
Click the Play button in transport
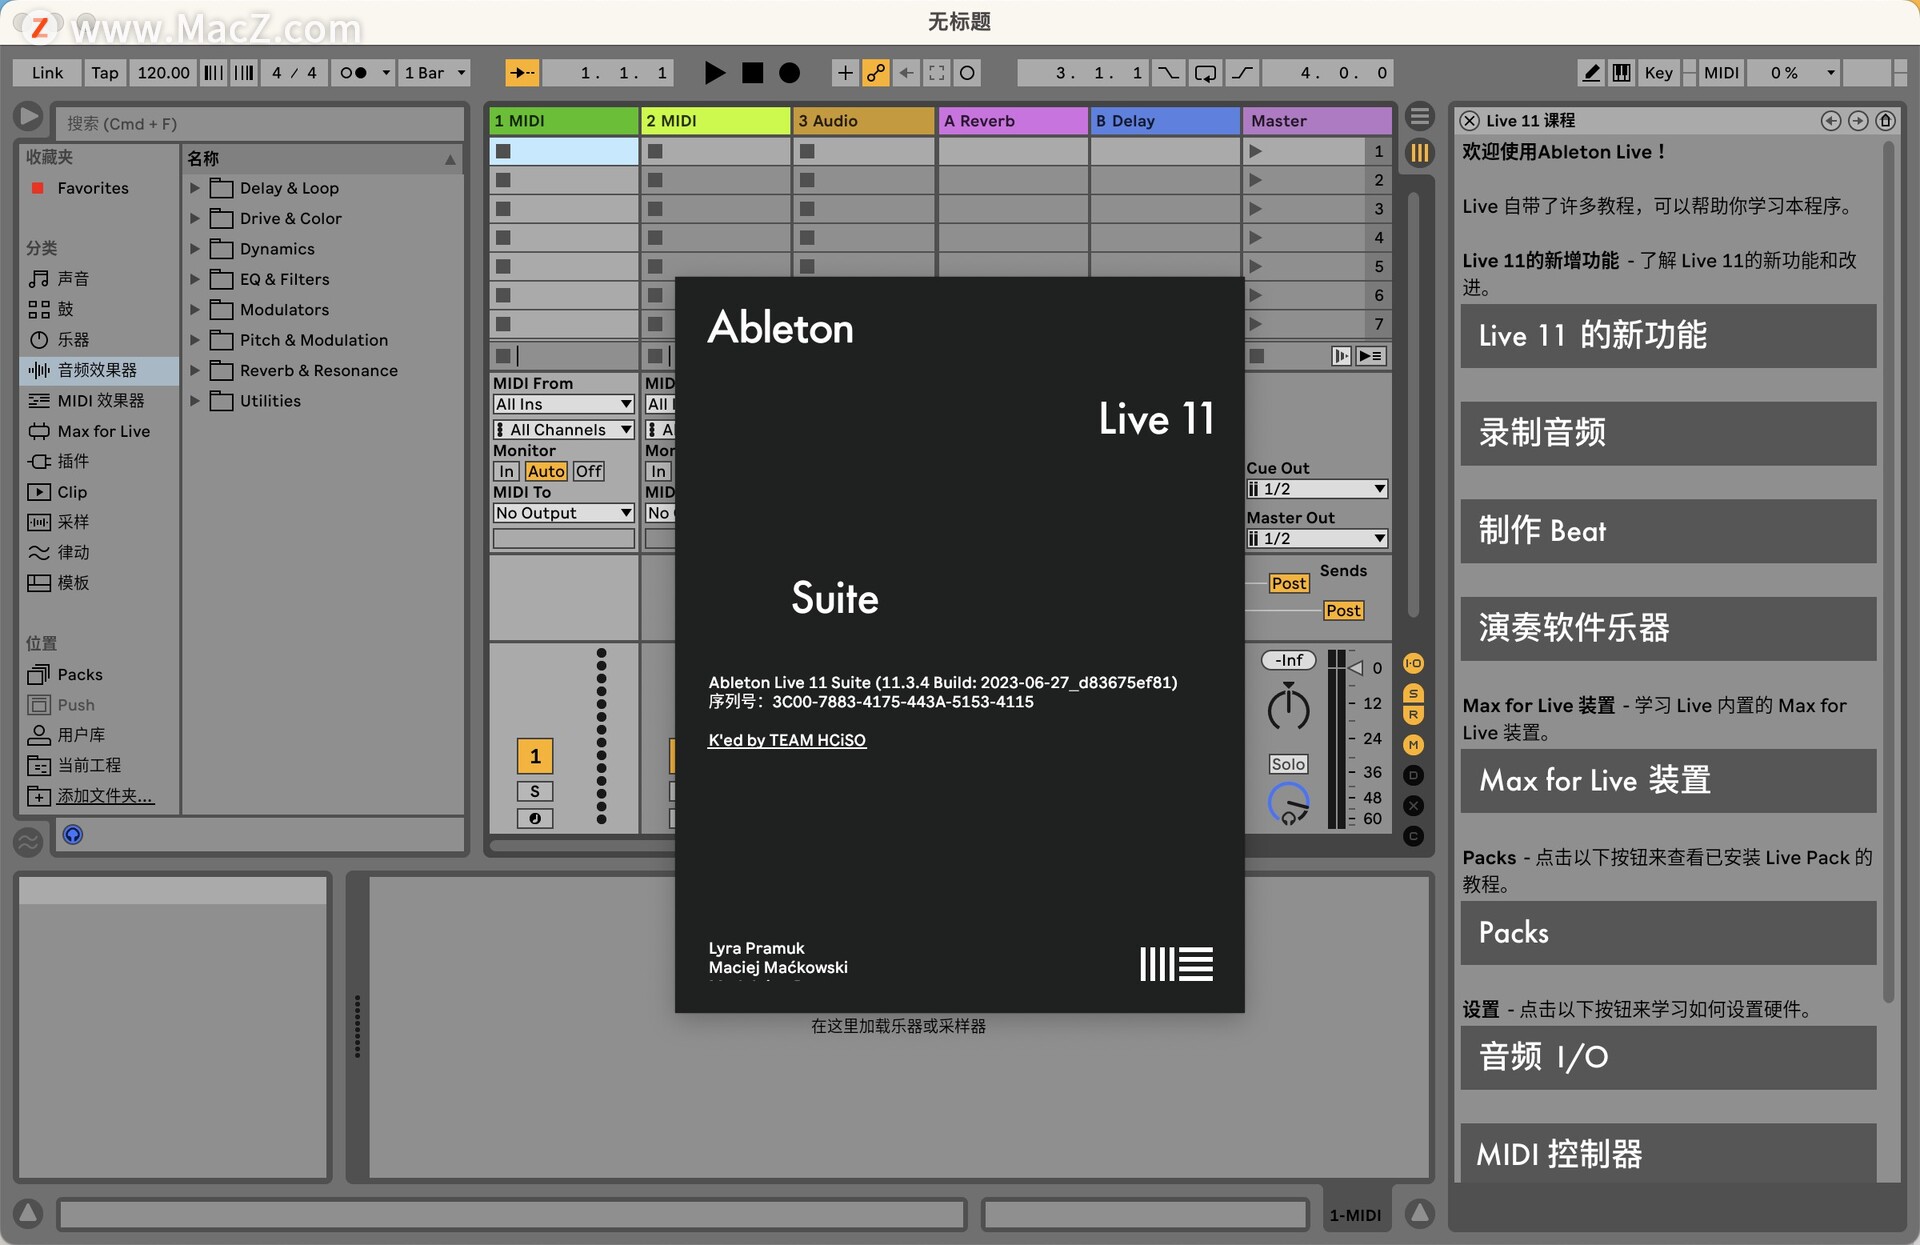point(714,73)
